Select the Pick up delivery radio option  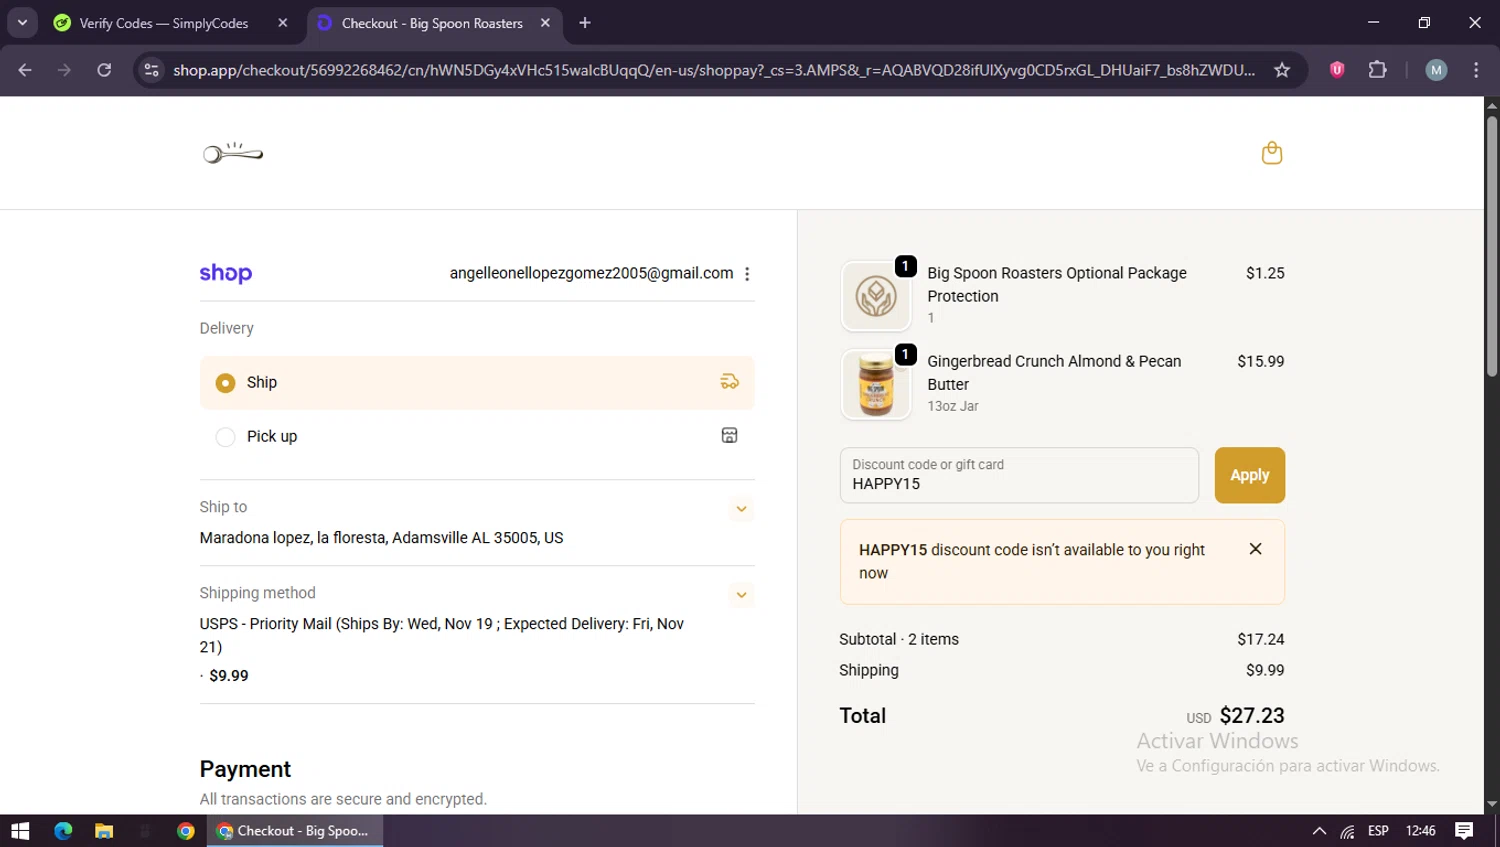click(226, 437)
